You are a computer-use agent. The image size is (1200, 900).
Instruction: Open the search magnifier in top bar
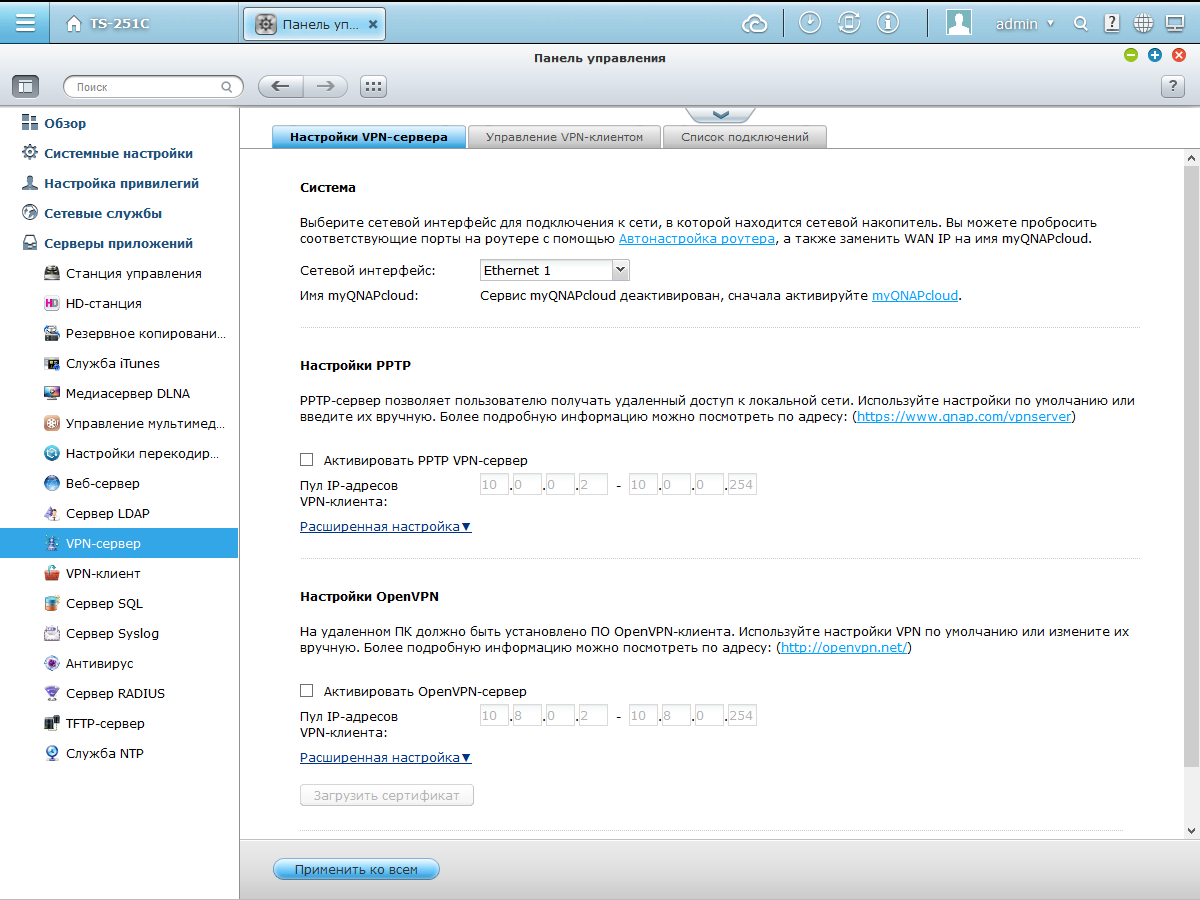[1081, 24]
